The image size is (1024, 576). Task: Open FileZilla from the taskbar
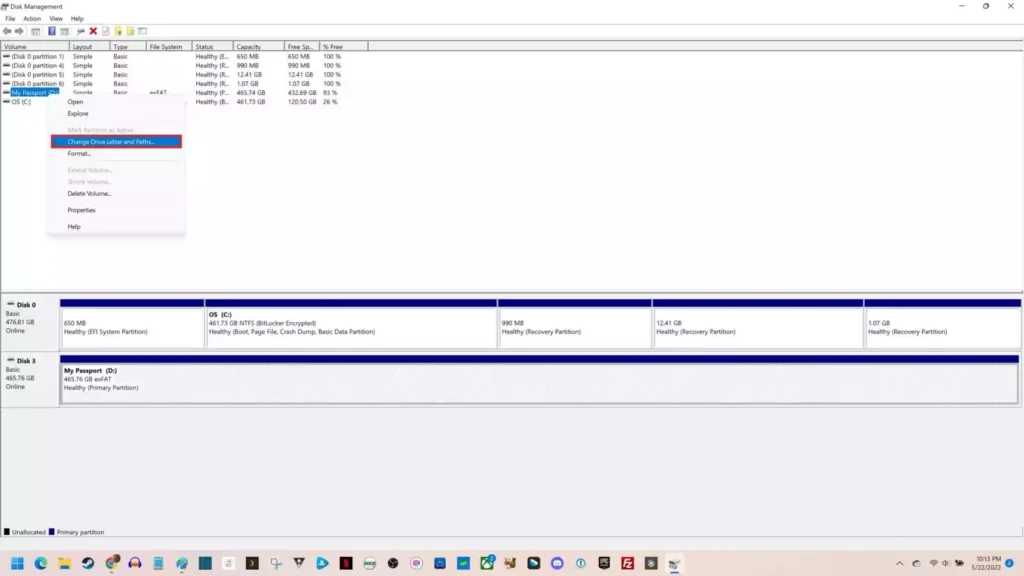point(628,563)
